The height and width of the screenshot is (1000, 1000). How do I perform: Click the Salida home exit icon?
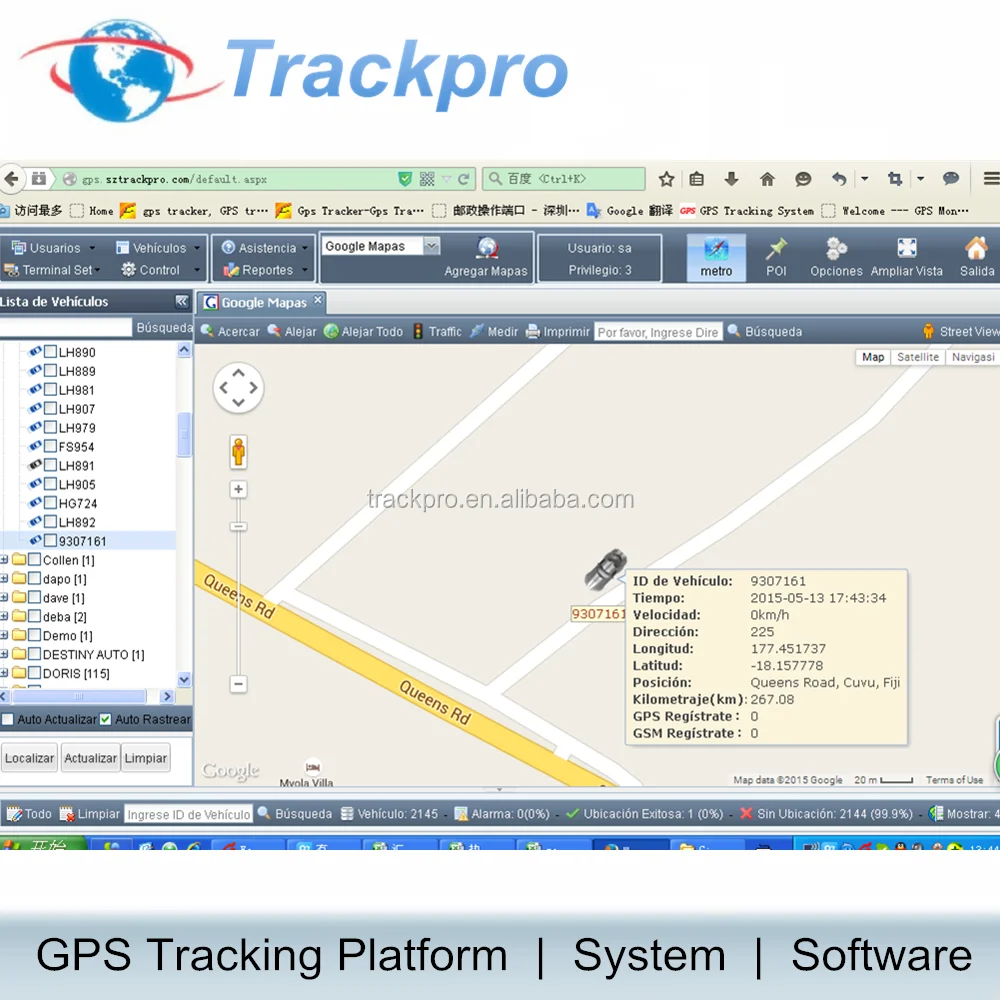coord(976,248)
